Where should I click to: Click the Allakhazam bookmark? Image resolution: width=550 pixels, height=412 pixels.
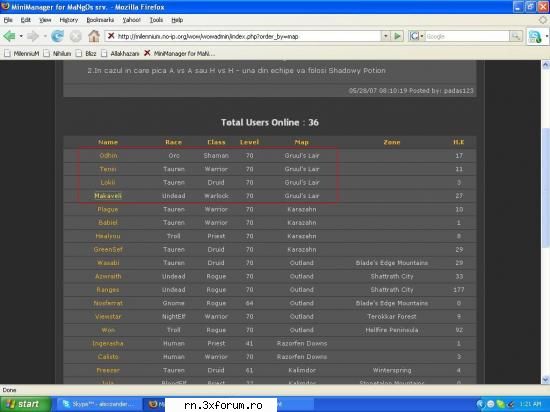pyautogui.click(x=120, y=53)
